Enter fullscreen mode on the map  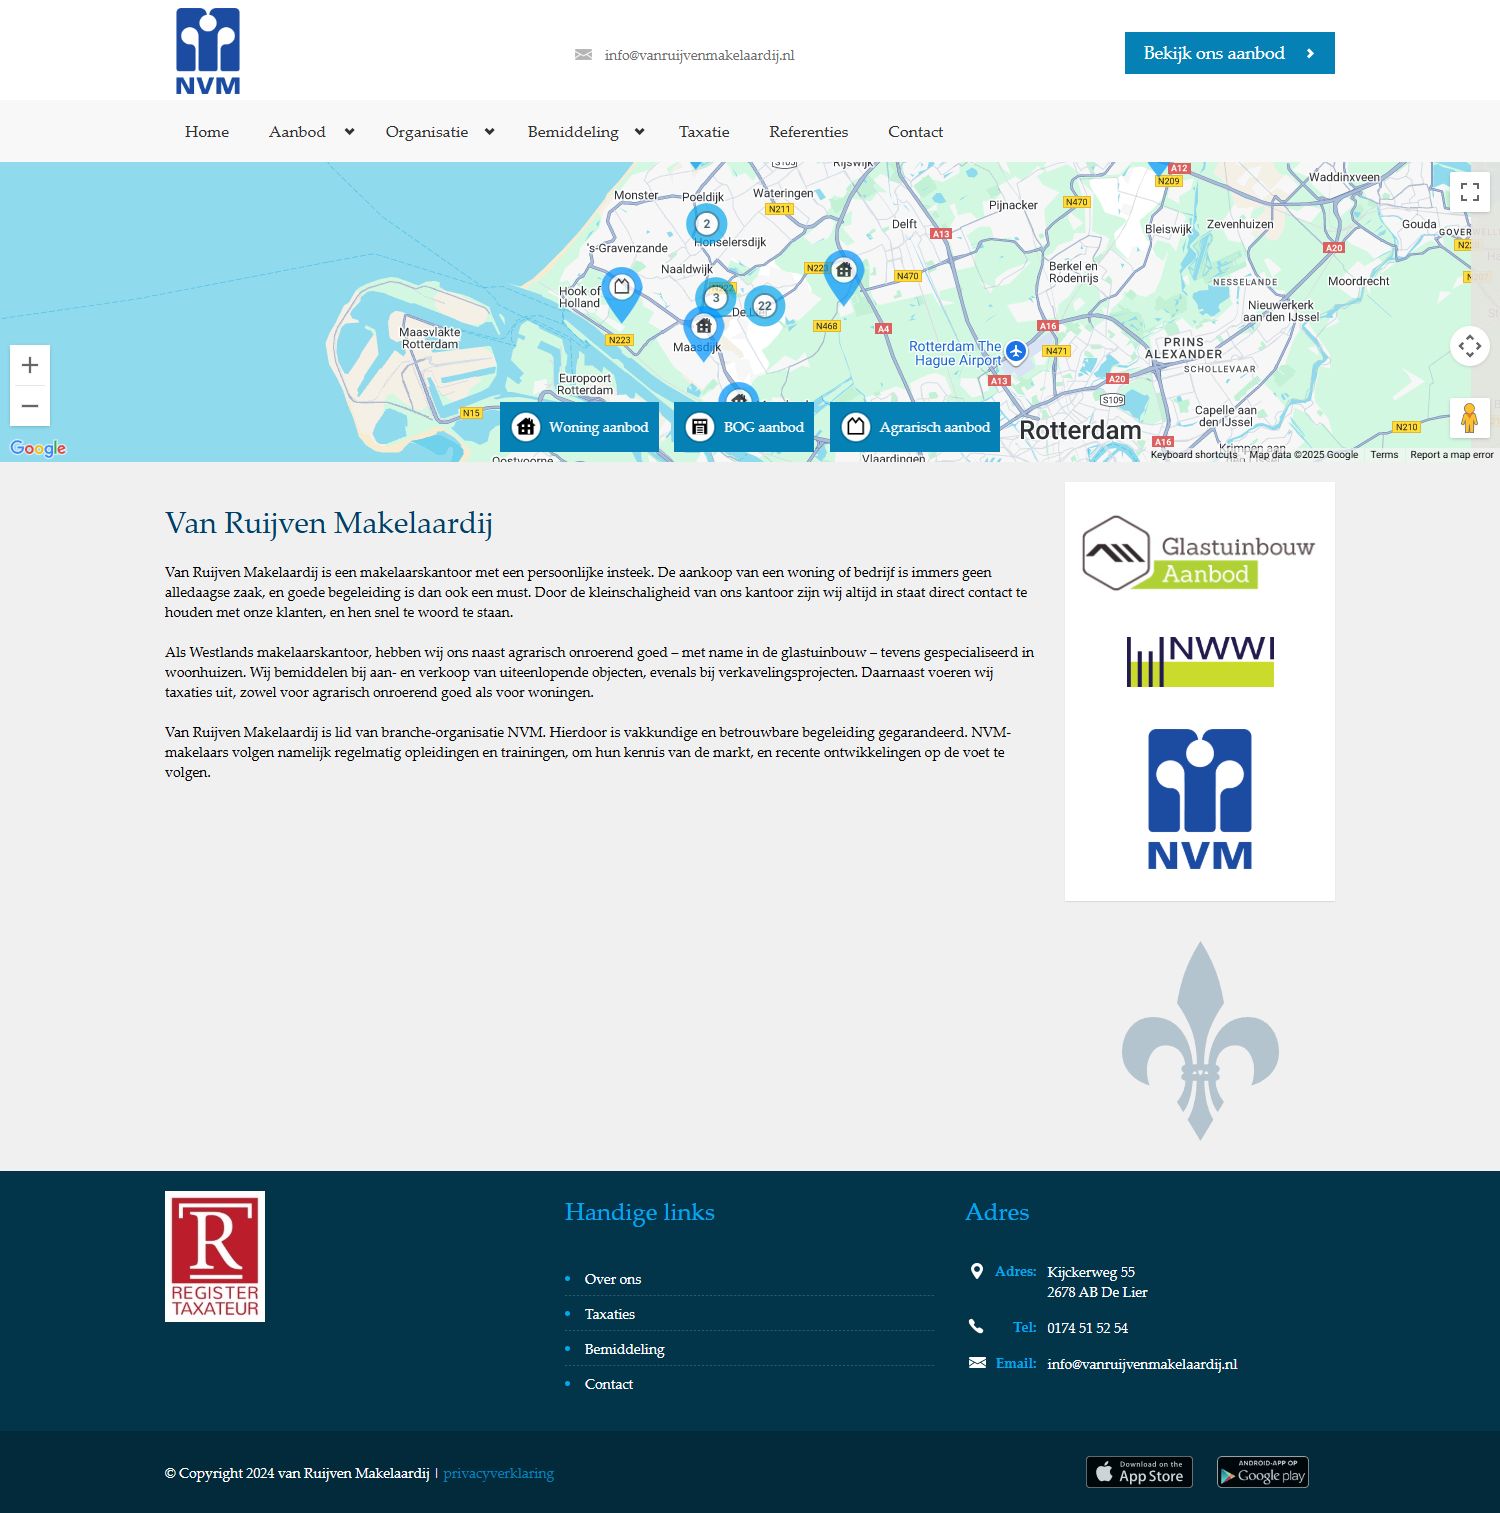1470,192
